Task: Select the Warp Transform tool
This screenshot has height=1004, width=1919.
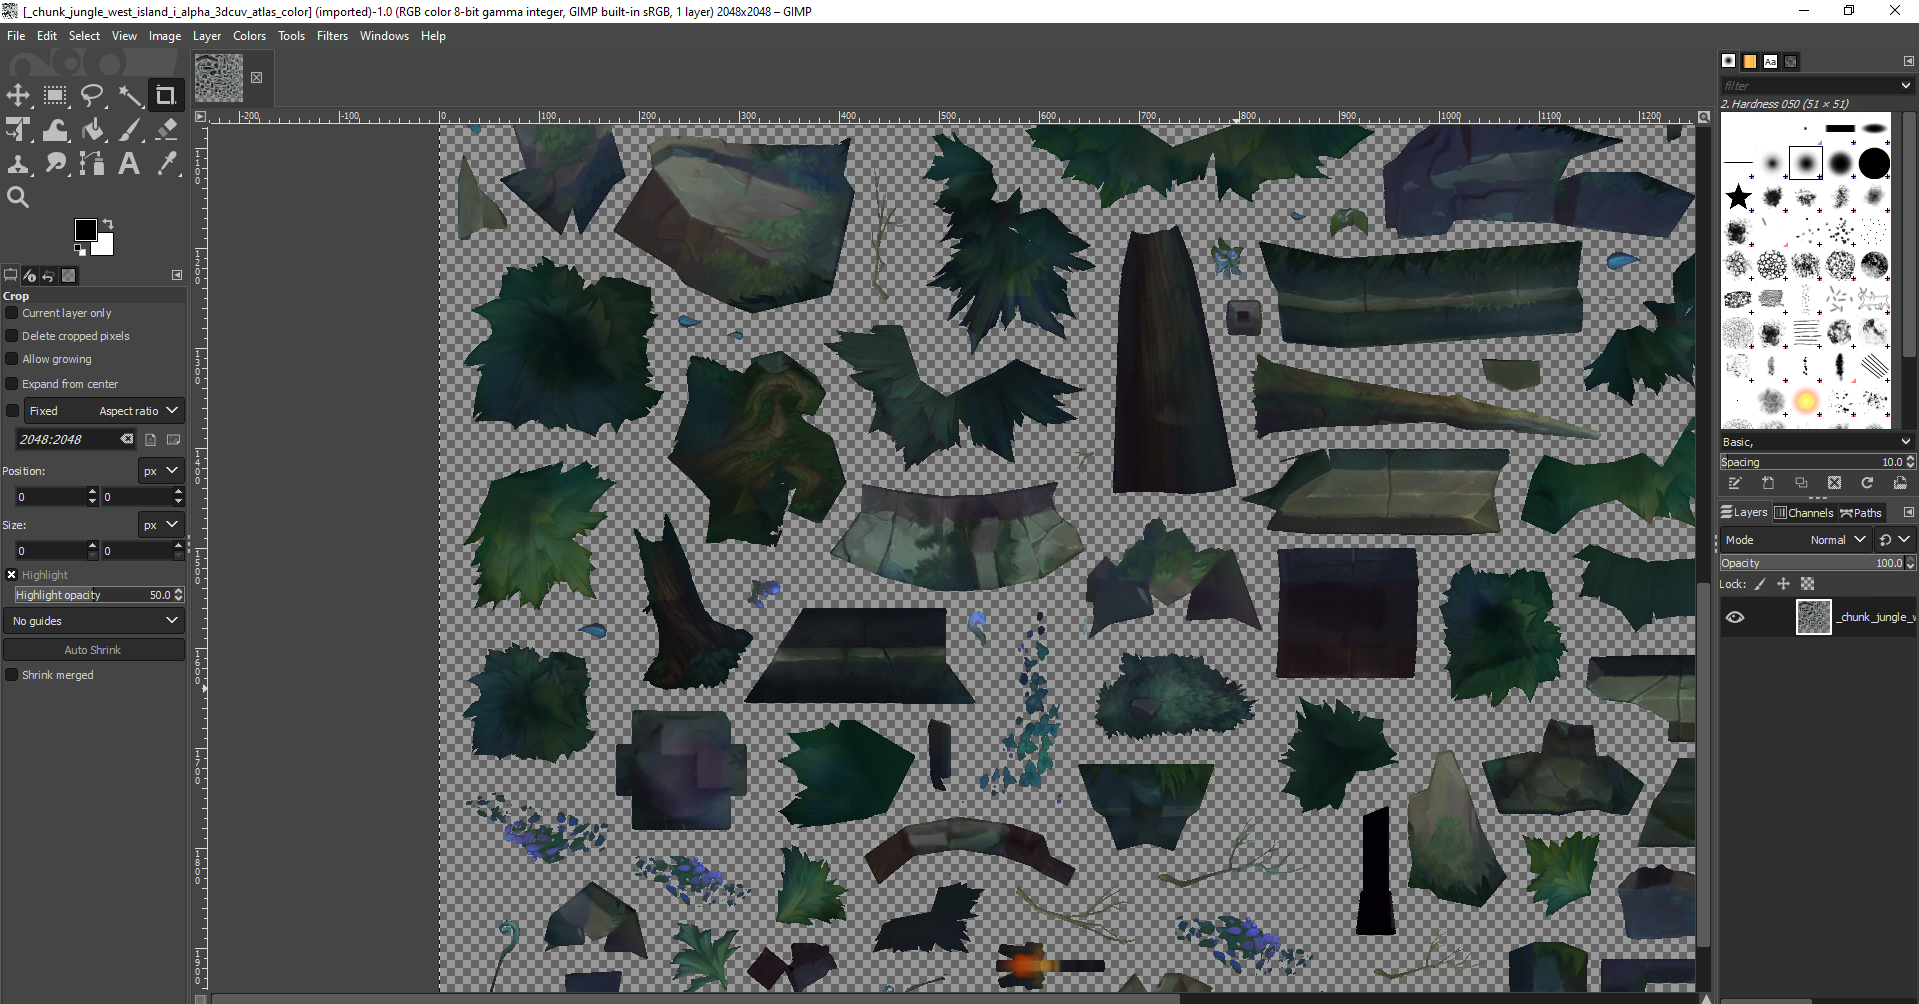Action: point(55,130)
